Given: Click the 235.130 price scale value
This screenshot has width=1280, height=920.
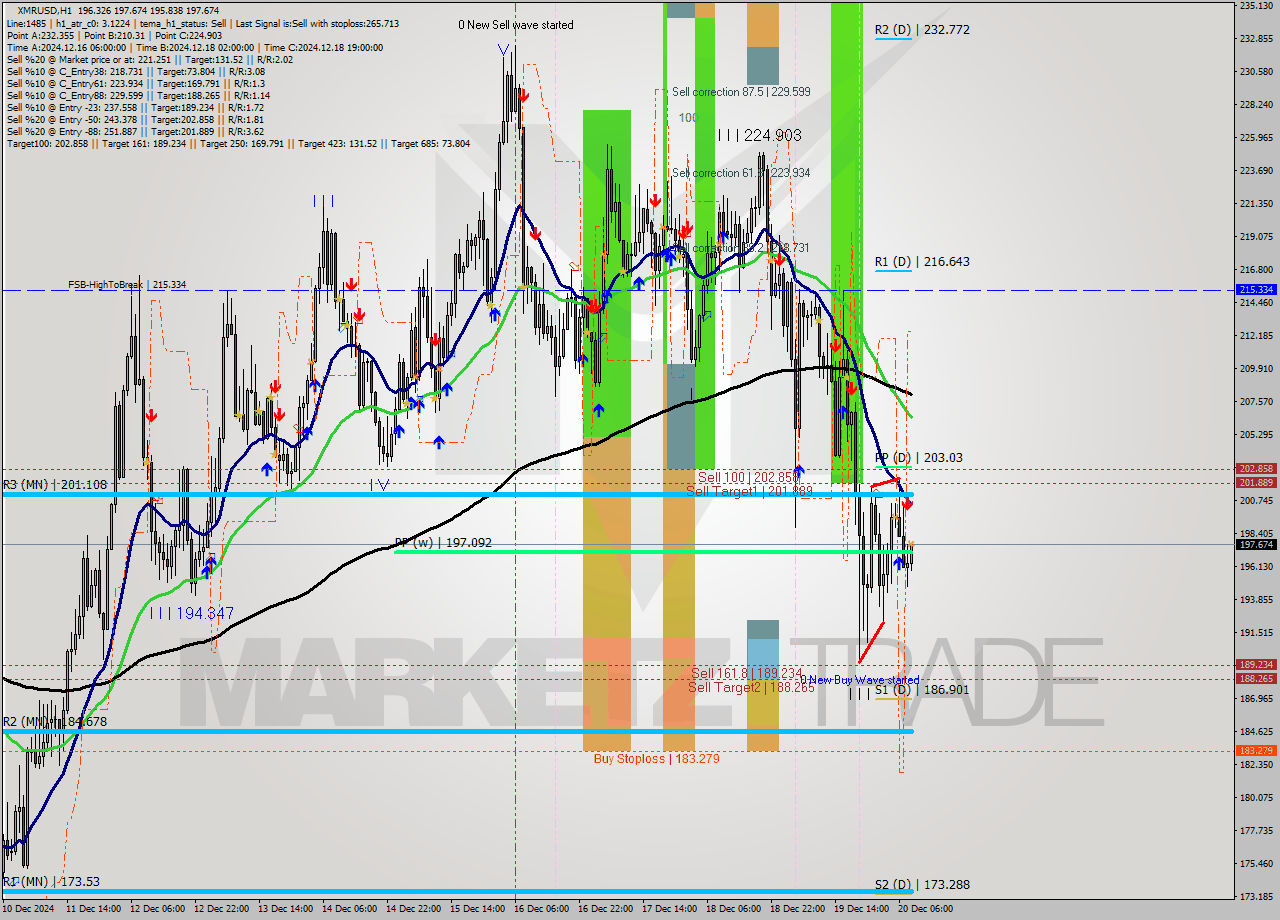Looking at the screenshot, I should 1256,6.
